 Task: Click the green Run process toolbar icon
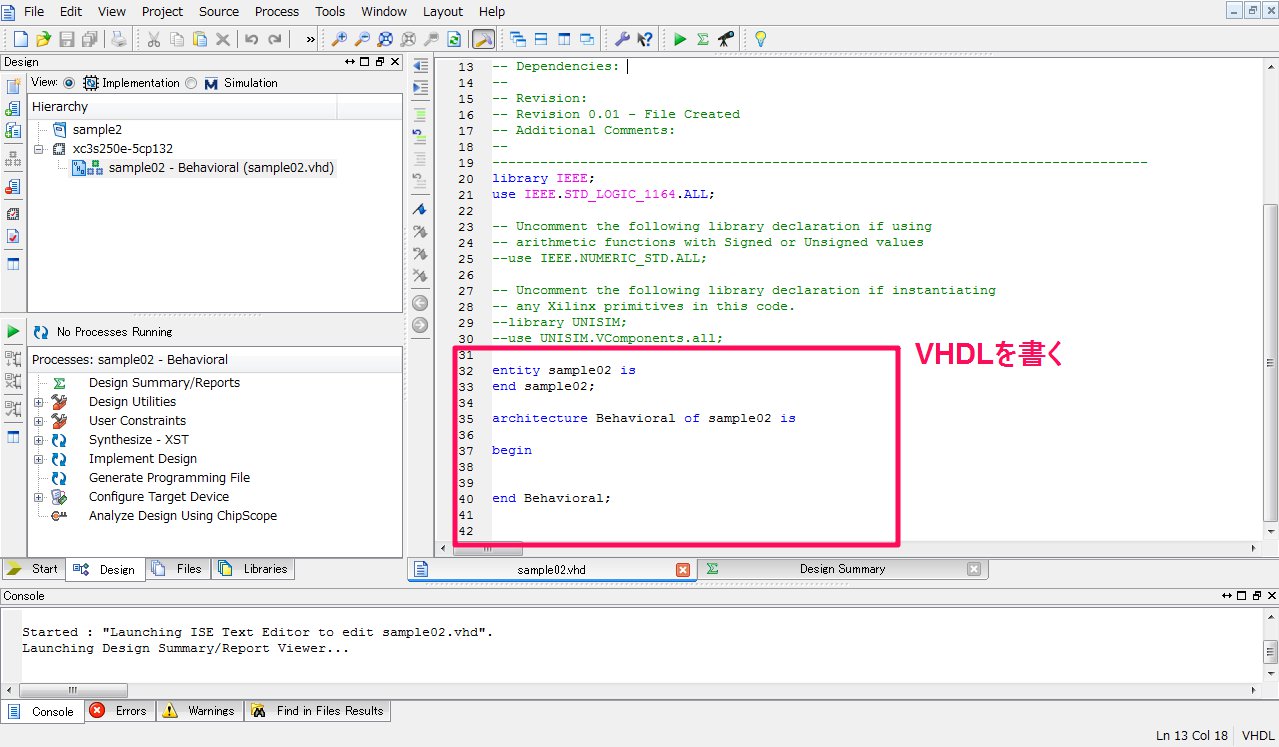point(680,39)
